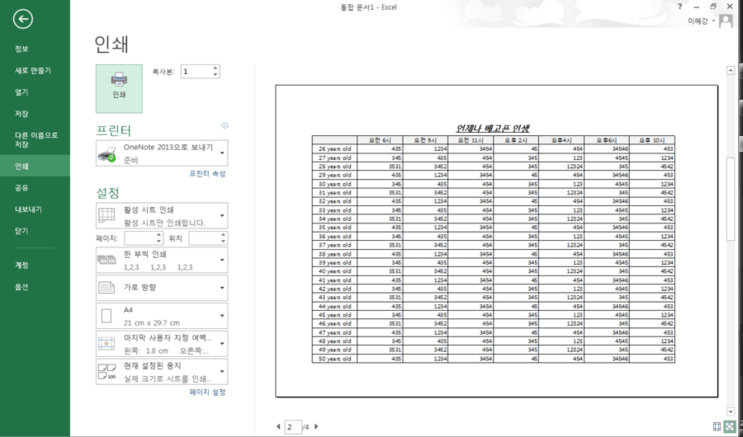Go to next page arrow in preview

(x=317, y=427)
